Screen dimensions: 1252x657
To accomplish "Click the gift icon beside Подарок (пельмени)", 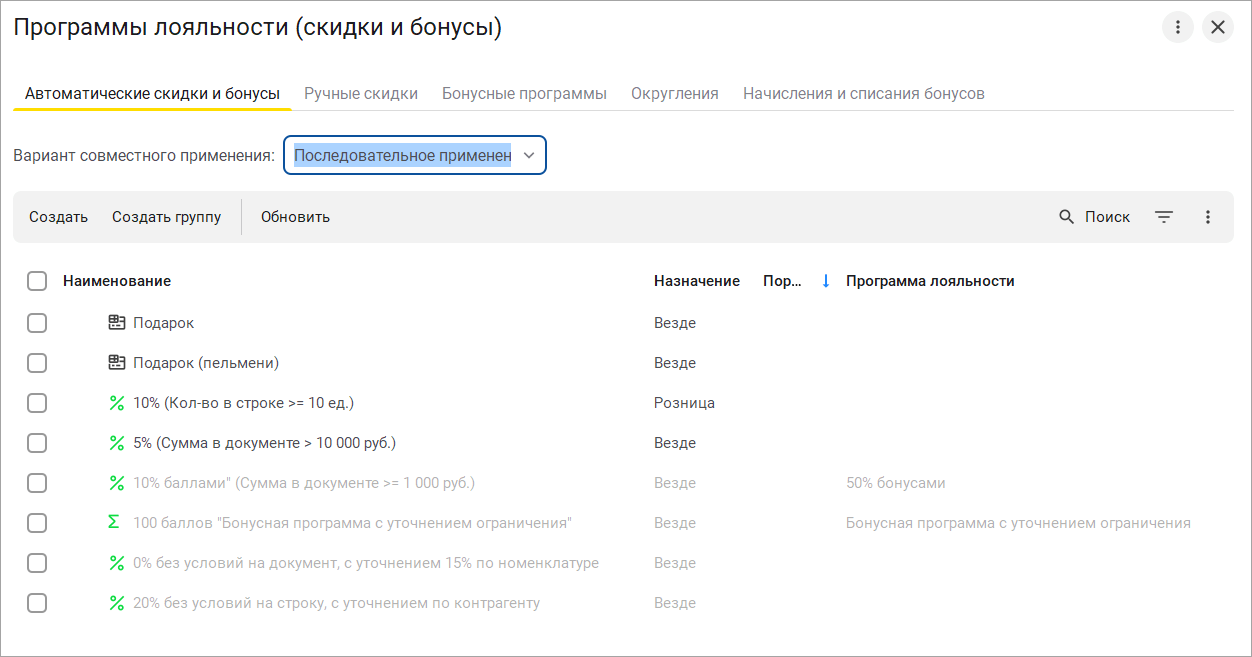I will tap(116, 363).
